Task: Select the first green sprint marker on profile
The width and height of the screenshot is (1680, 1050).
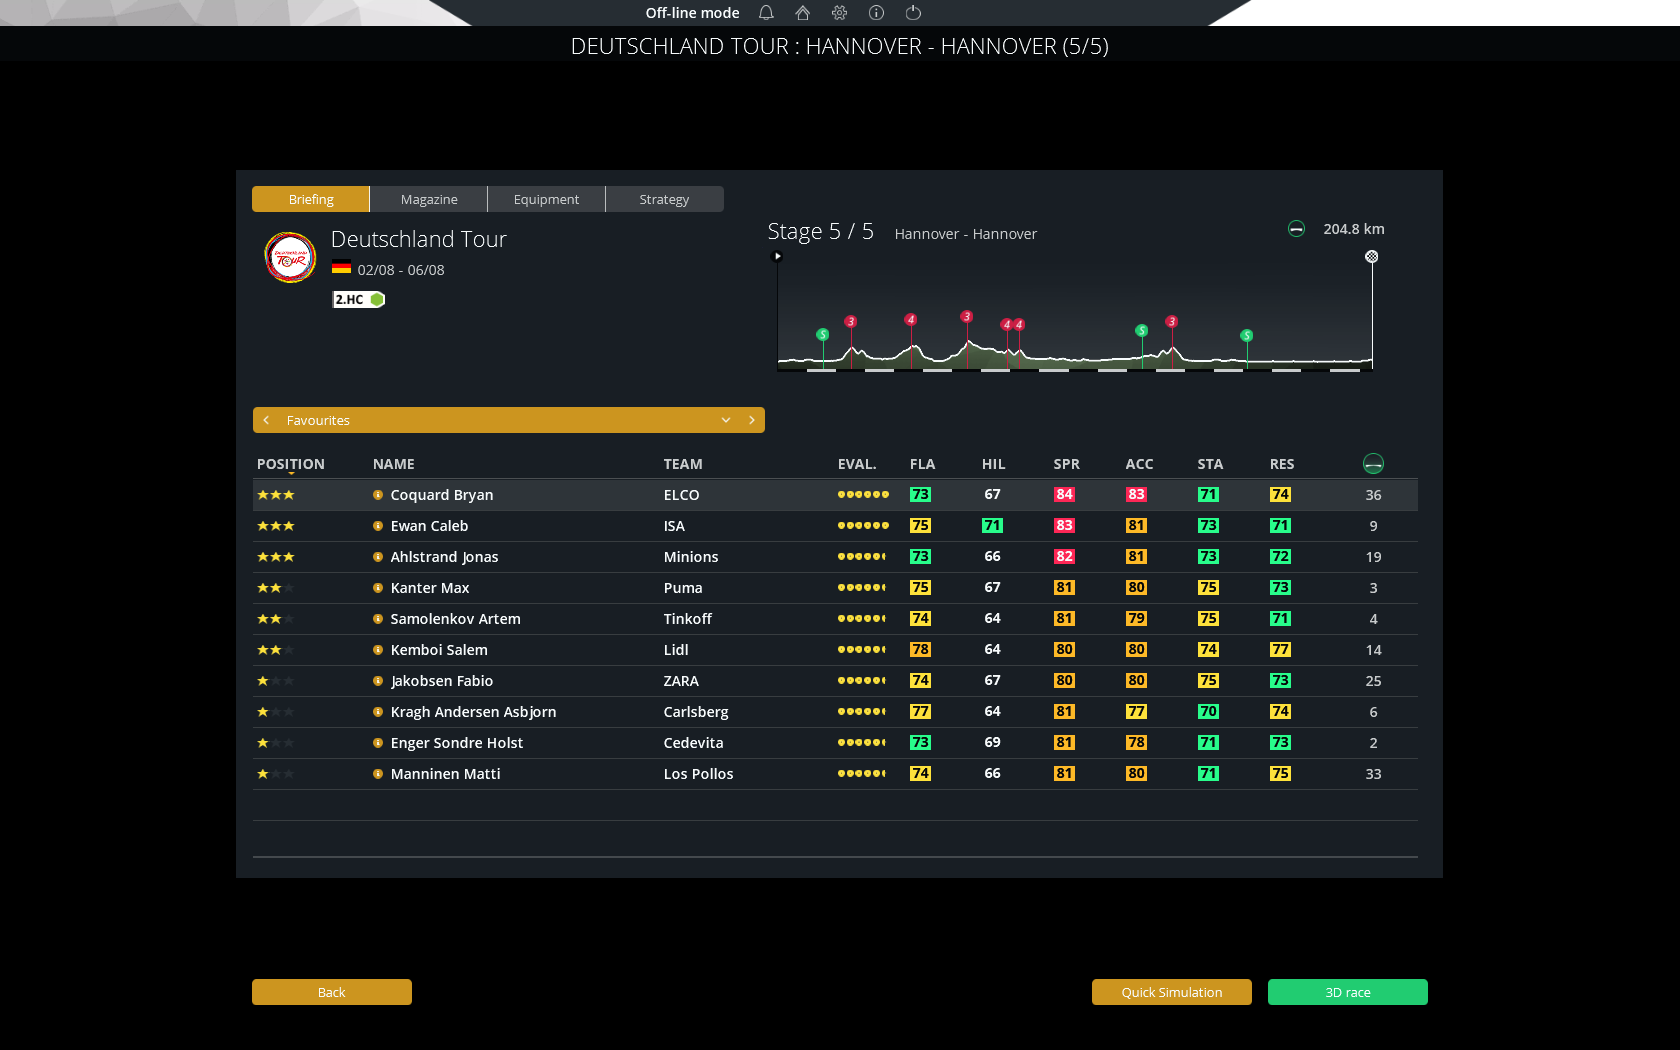Action: coord(822,334)
